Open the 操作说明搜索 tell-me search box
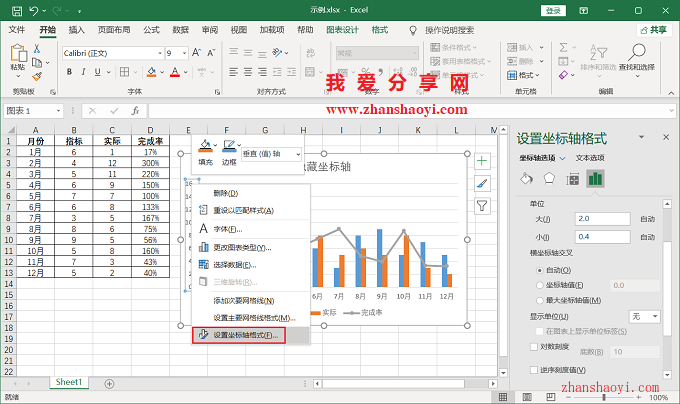The image size is (680, 404). (x=449, y=30)
